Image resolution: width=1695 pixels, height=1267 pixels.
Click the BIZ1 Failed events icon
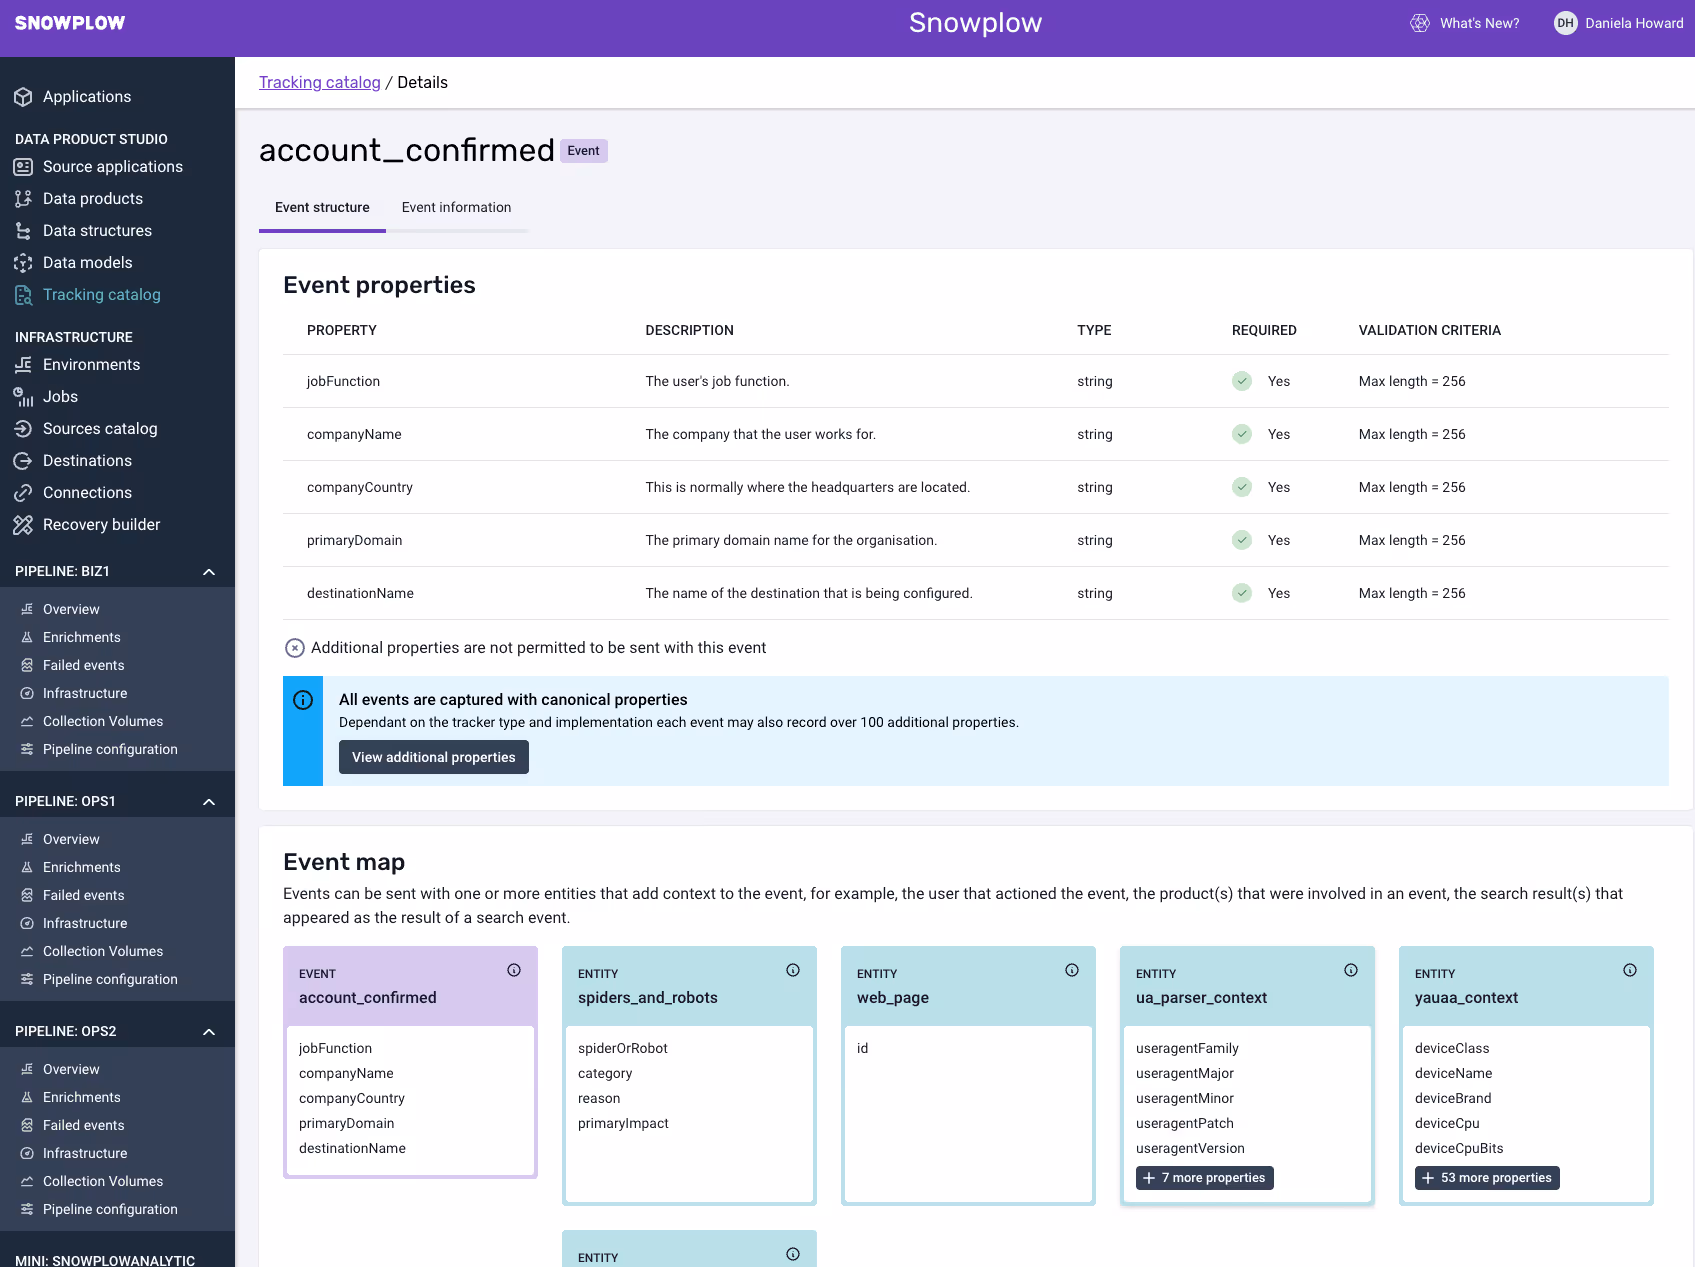tap(27, 665)
